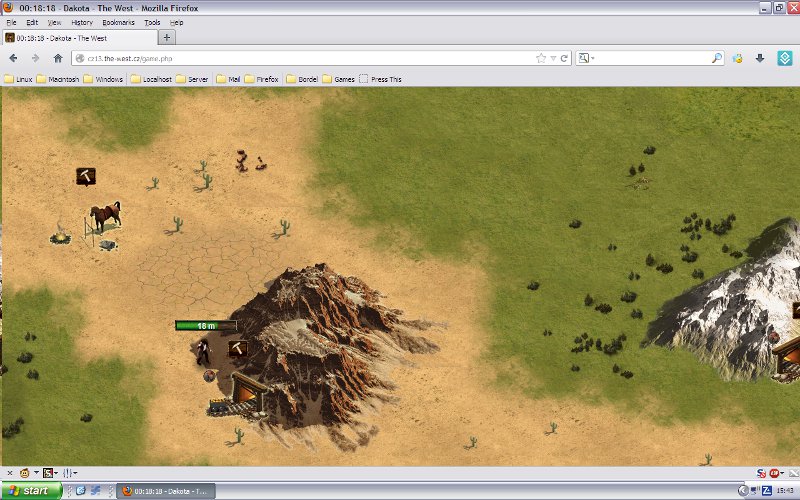This screenshot has width=800, height=500.
Task: Open the Mail bookmarks folder
Action: point(228,79)
